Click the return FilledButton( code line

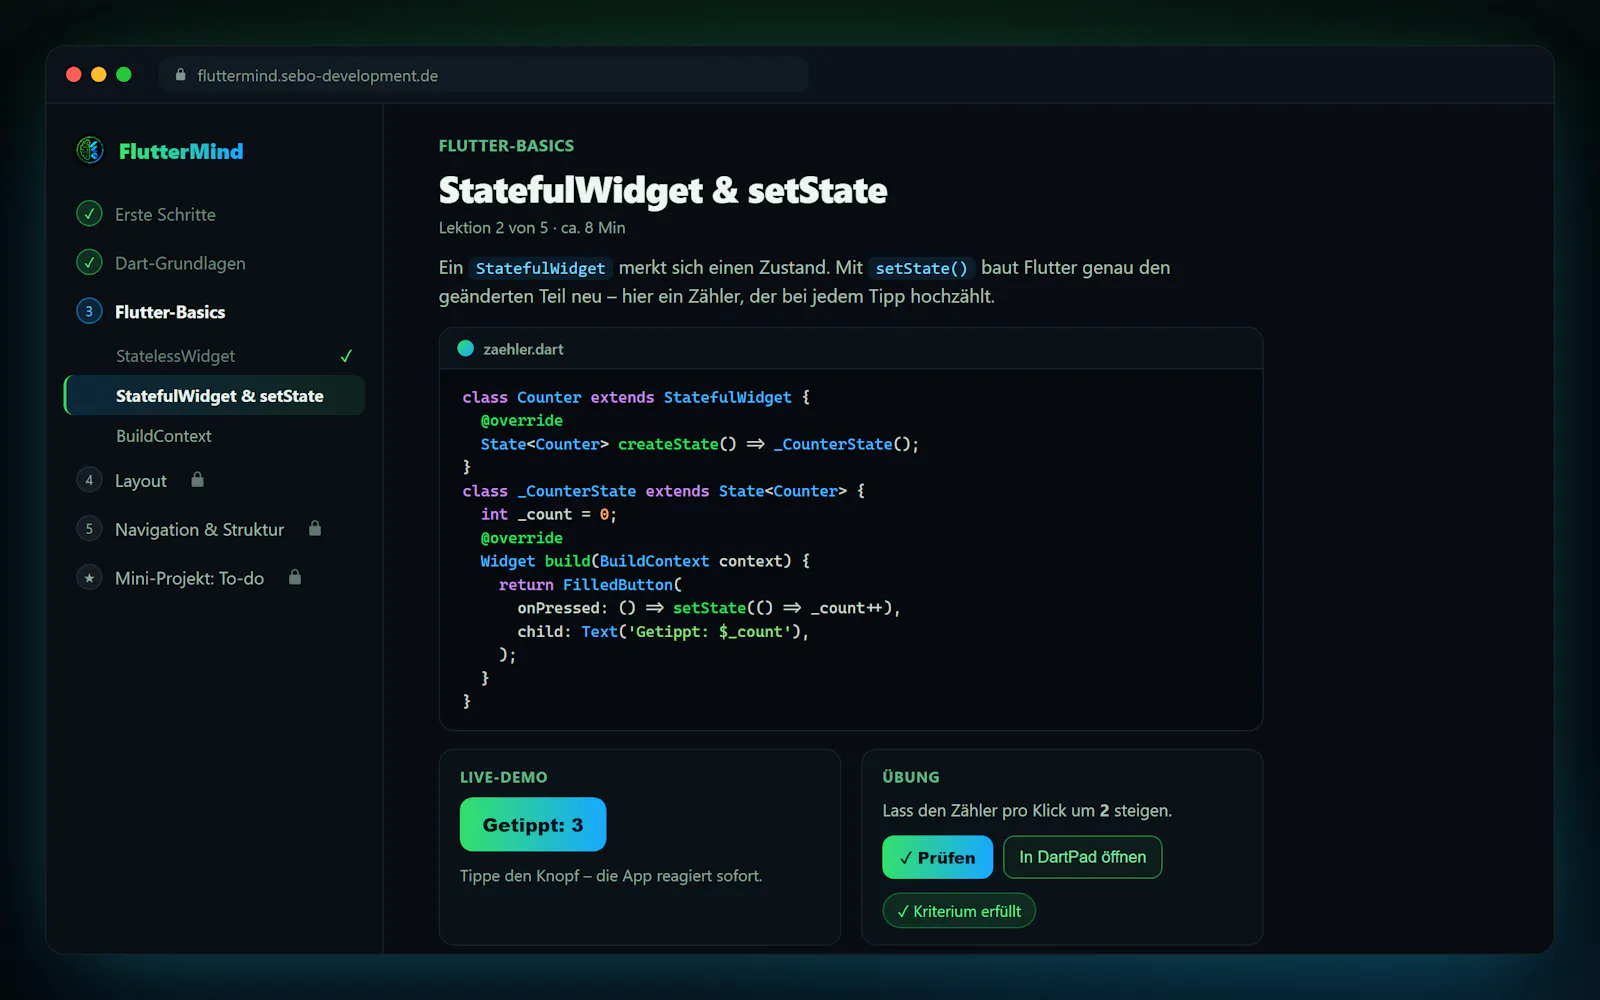[x=590, y=584]
